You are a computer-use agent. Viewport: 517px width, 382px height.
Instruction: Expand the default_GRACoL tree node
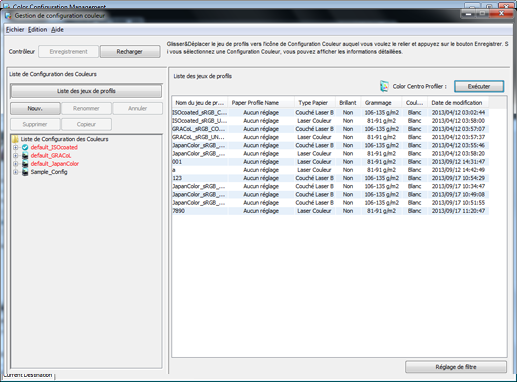point(15,156)
